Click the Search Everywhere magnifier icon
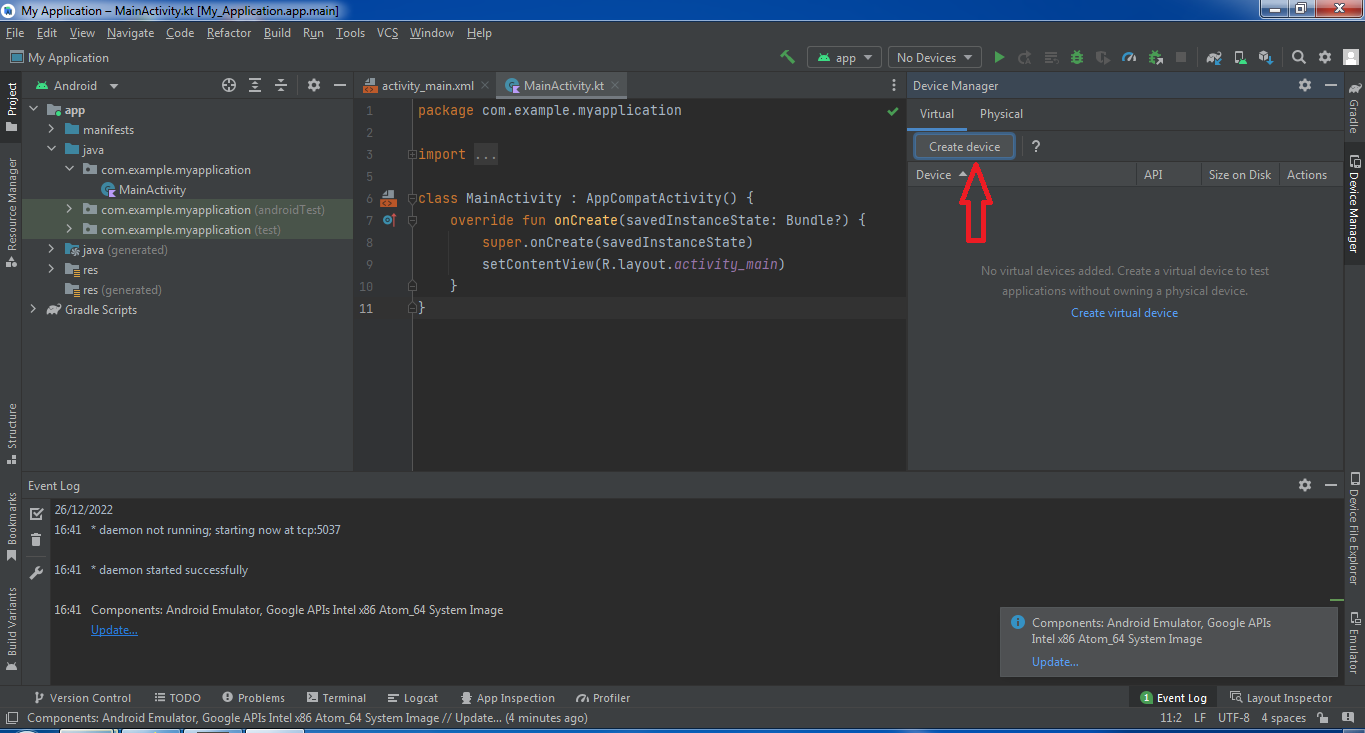Viewport: 1365px width, 733px height. [1298, 58]
